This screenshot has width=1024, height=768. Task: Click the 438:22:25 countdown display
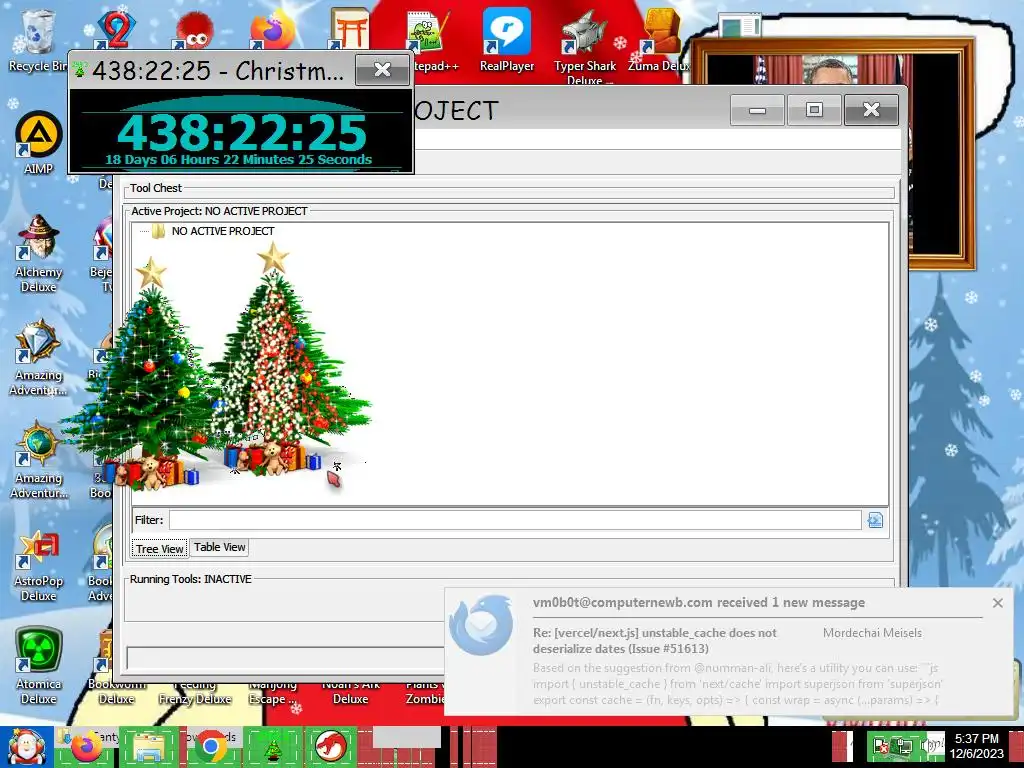click(x=242, y=132)
